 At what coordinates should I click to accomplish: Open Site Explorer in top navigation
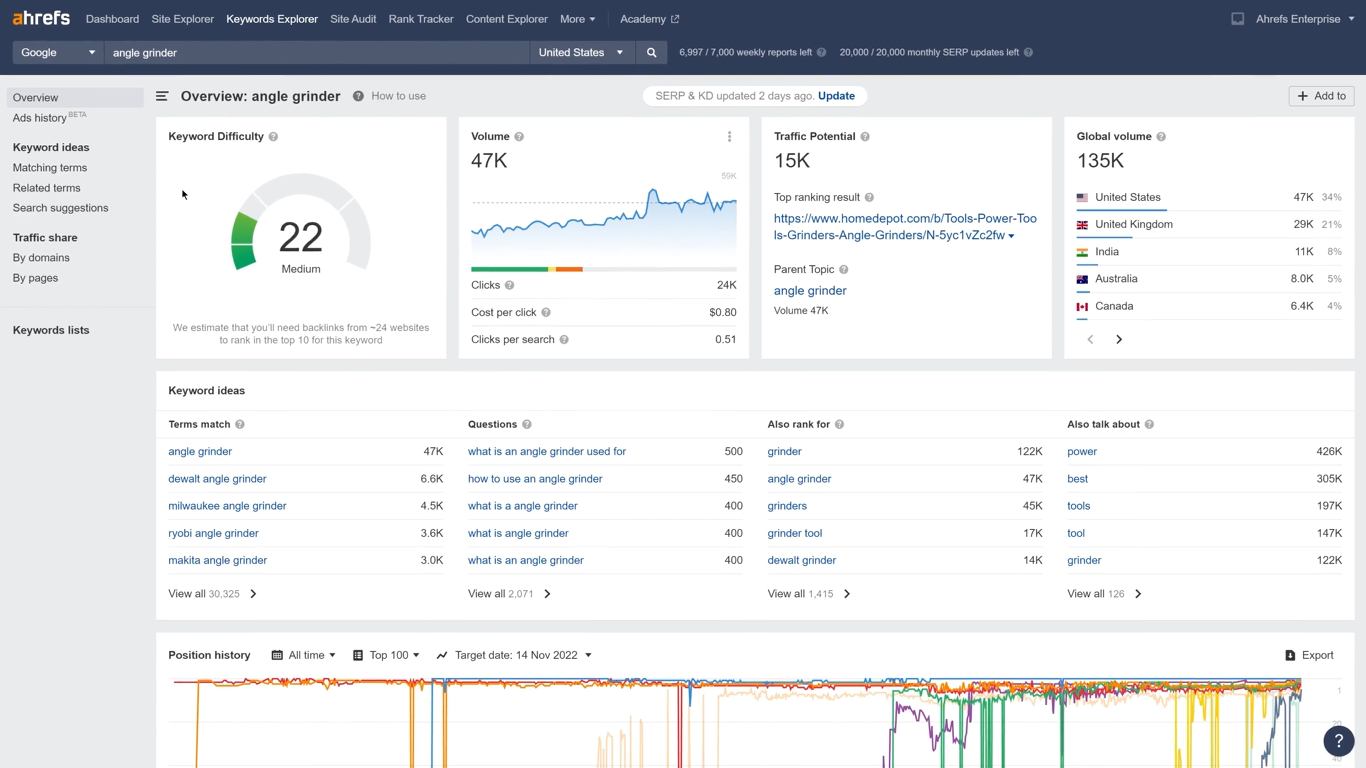pyautogui.click(x=182, y=19)
